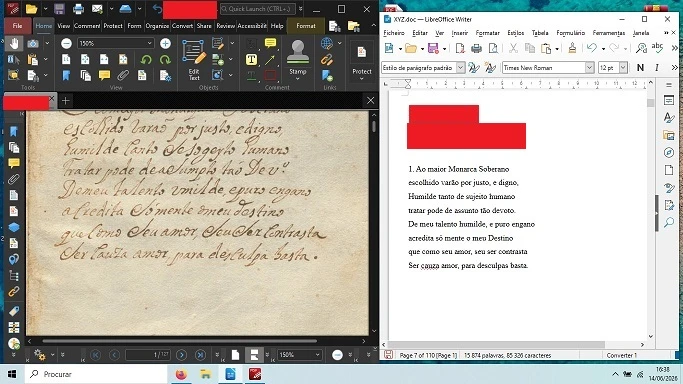Toggle continuous page layout in PDF status bar

tap(254, 355)
